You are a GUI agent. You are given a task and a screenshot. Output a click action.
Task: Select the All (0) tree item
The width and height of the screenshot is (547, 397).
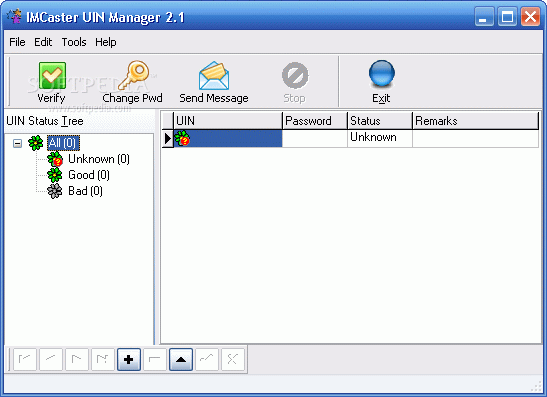[x=63, y=143]
